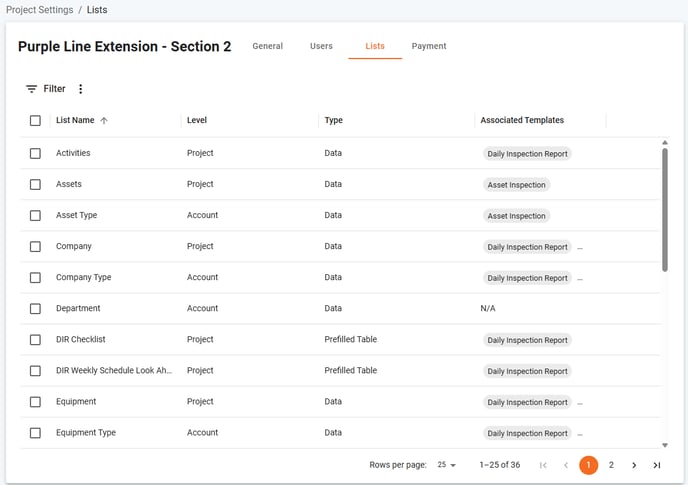Open the three-dot more options menu
The width and height of the screenshot is (688, 485).
(x=80, y=89)
